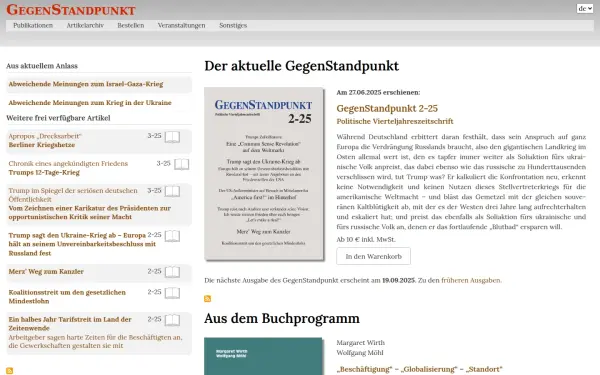
Task: Click the GegenStandpunkt site logo
Action: pos(71,10)
